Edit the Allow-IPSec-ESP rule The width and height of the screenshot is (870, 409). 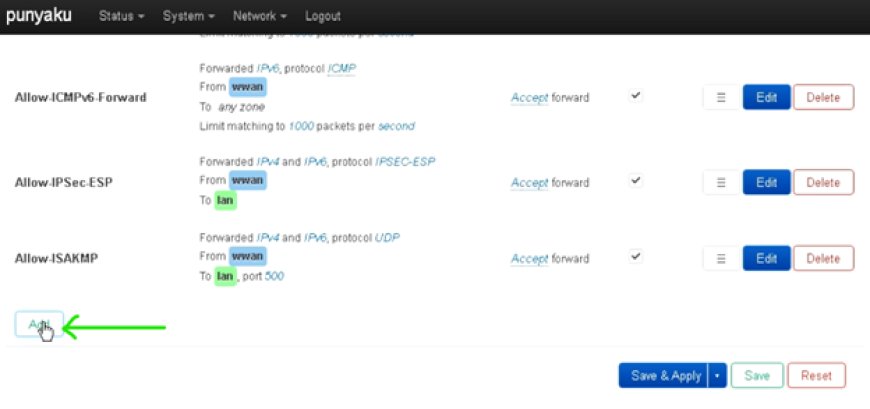[766, 183]
